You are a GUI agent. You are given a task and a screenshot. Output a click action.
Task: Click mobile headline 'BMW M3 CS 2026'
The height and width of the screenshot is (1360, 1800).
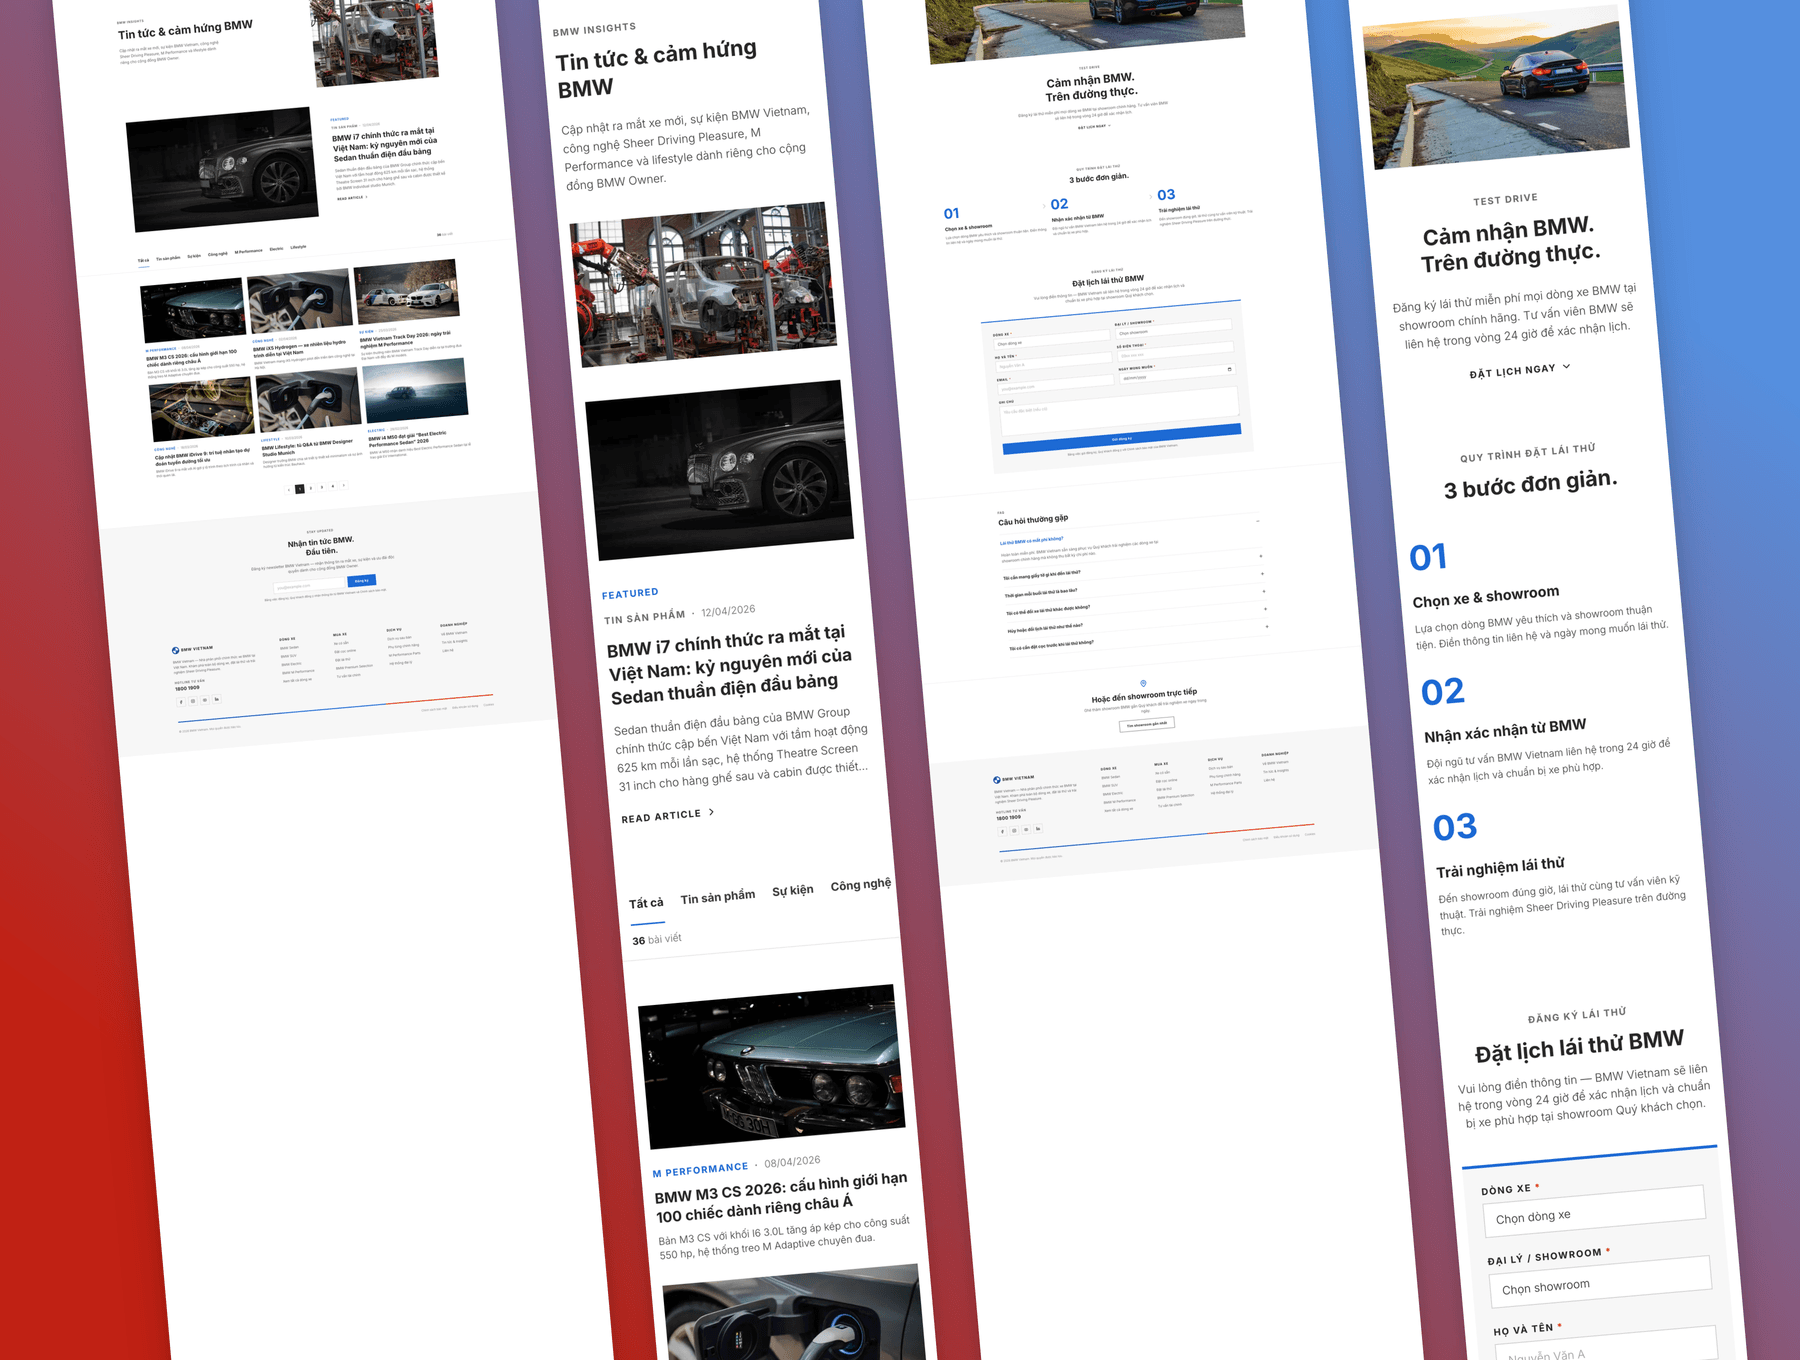coord(781,1197)
